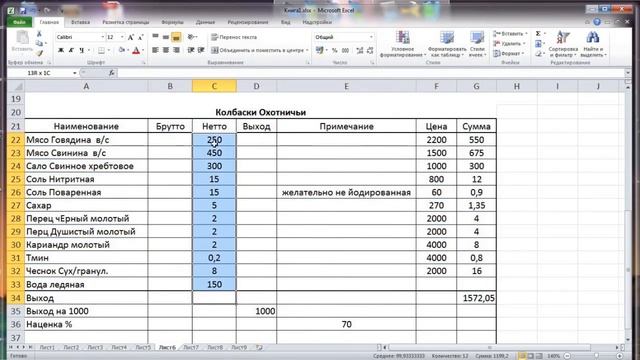This screenshot has height=360, width=640.
Task: Click the insert new sheet tab icon
Action: pos(259,347)
